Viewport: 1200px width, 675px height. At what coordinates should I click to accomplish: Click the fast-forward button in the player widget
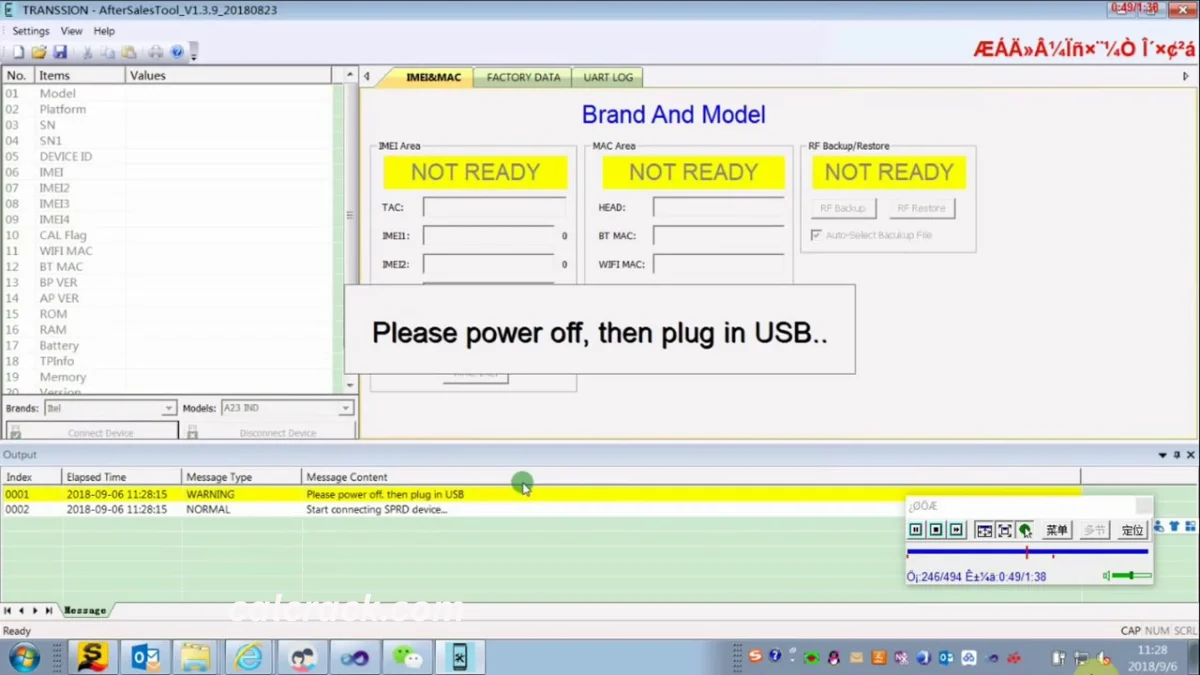[956, 530]
